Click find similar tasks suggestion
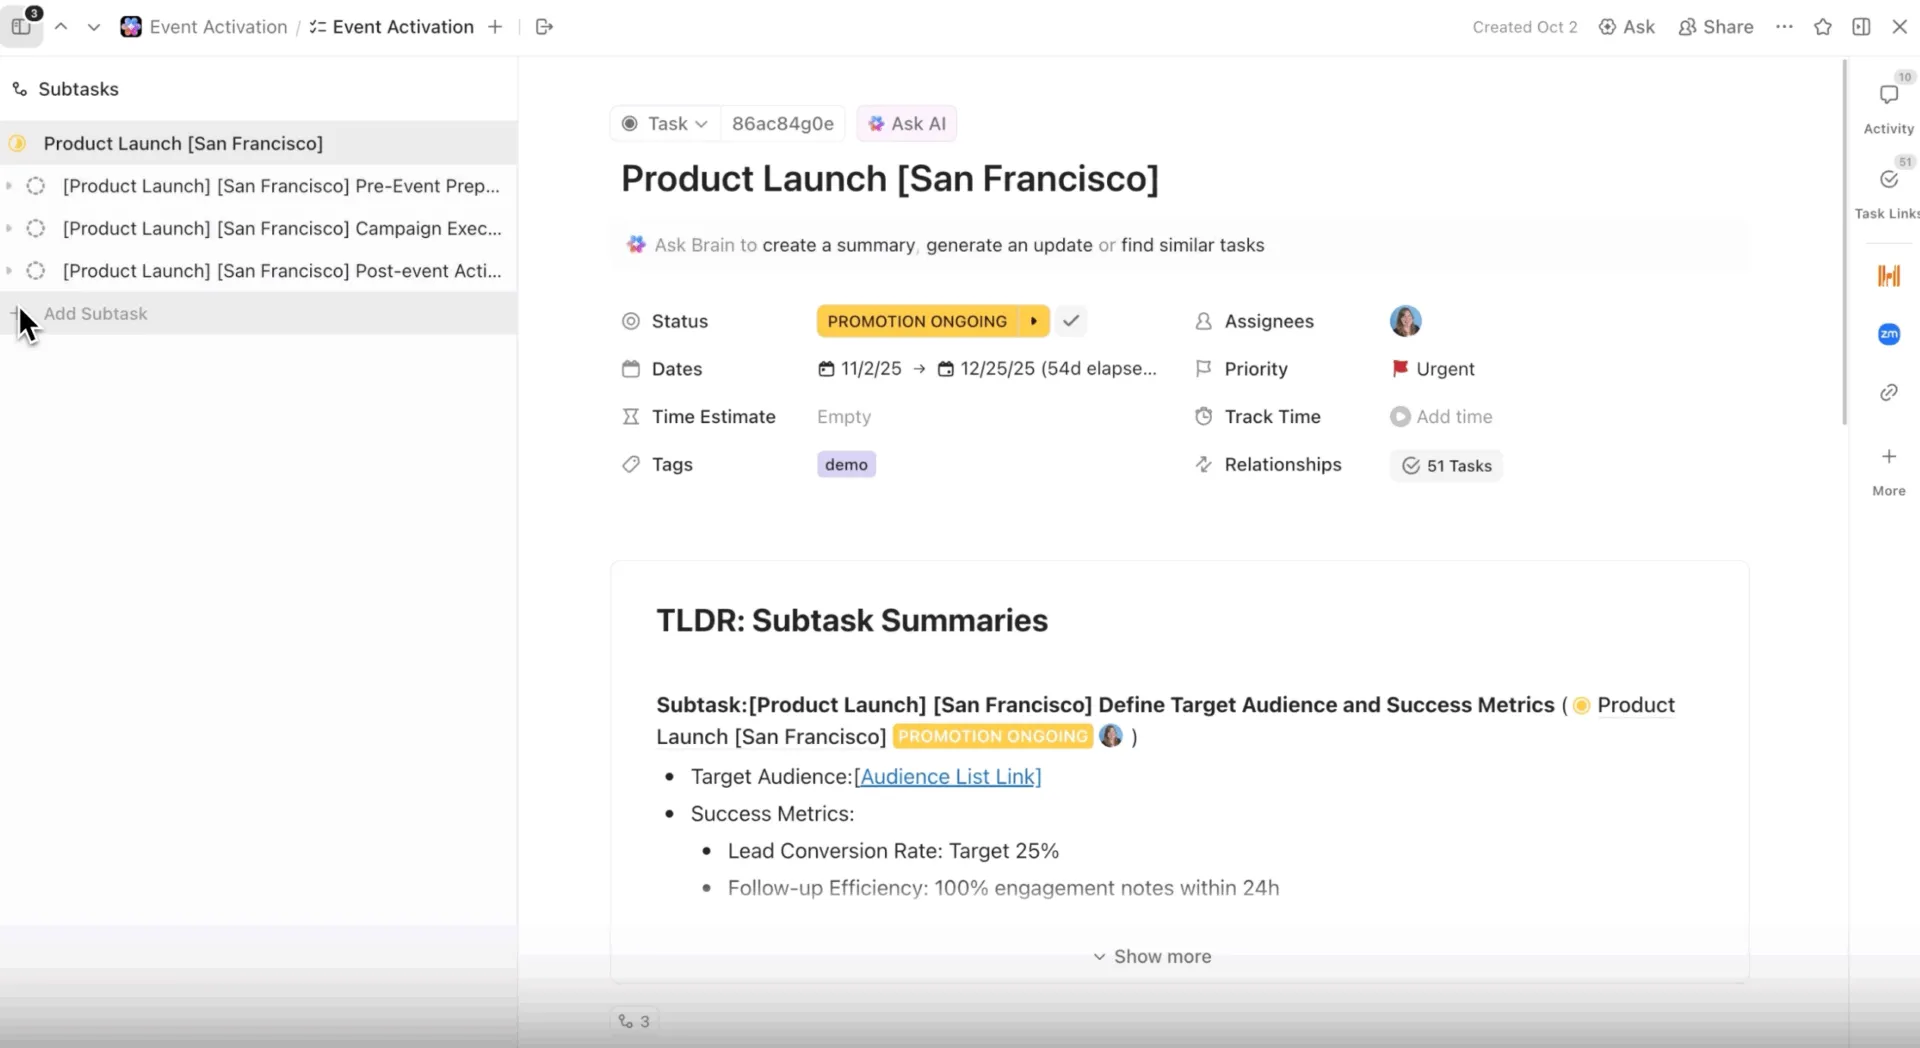Viewport: 1920px width, 1048px height. click(1192, 245)
